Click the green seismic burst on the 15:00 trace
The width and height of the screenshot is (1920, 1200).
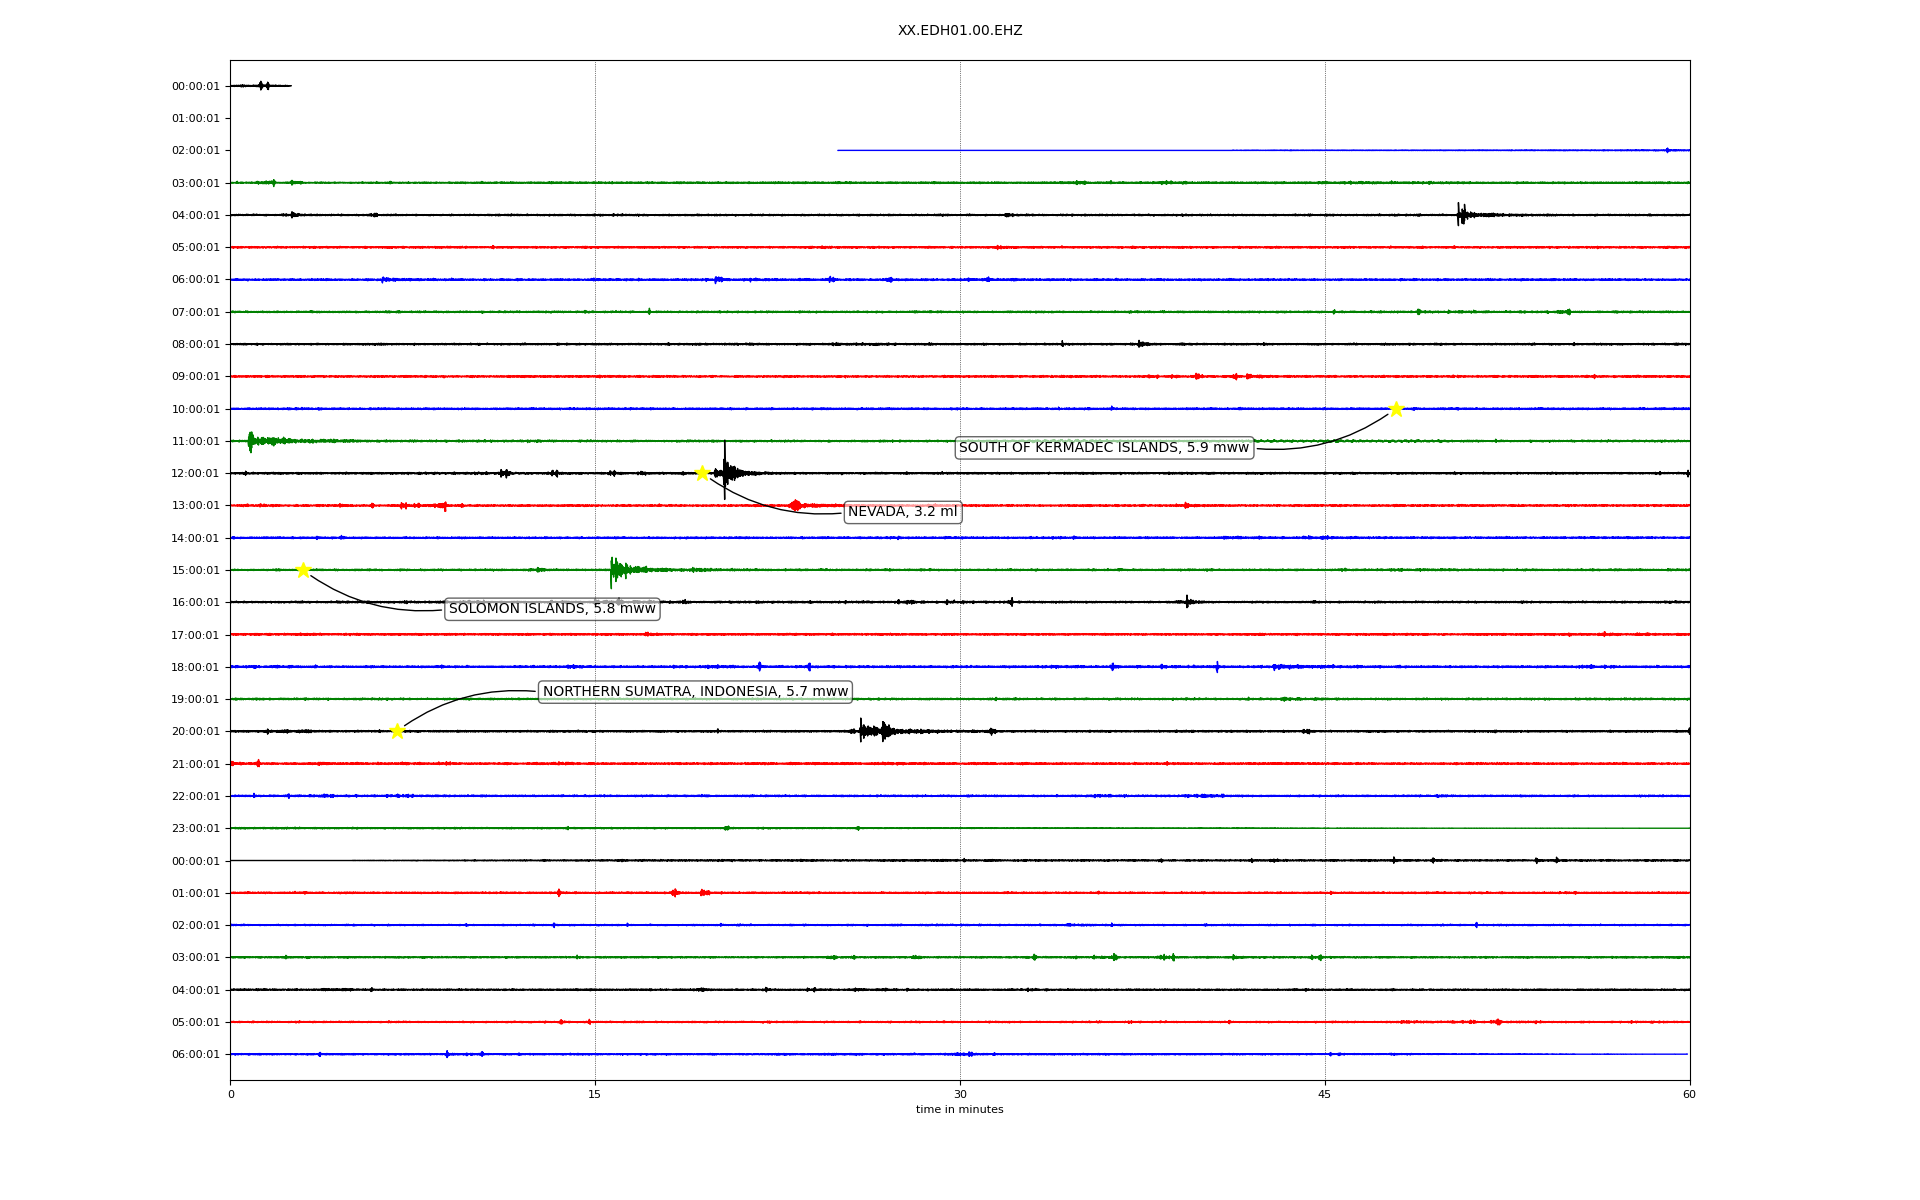[617, 570]
